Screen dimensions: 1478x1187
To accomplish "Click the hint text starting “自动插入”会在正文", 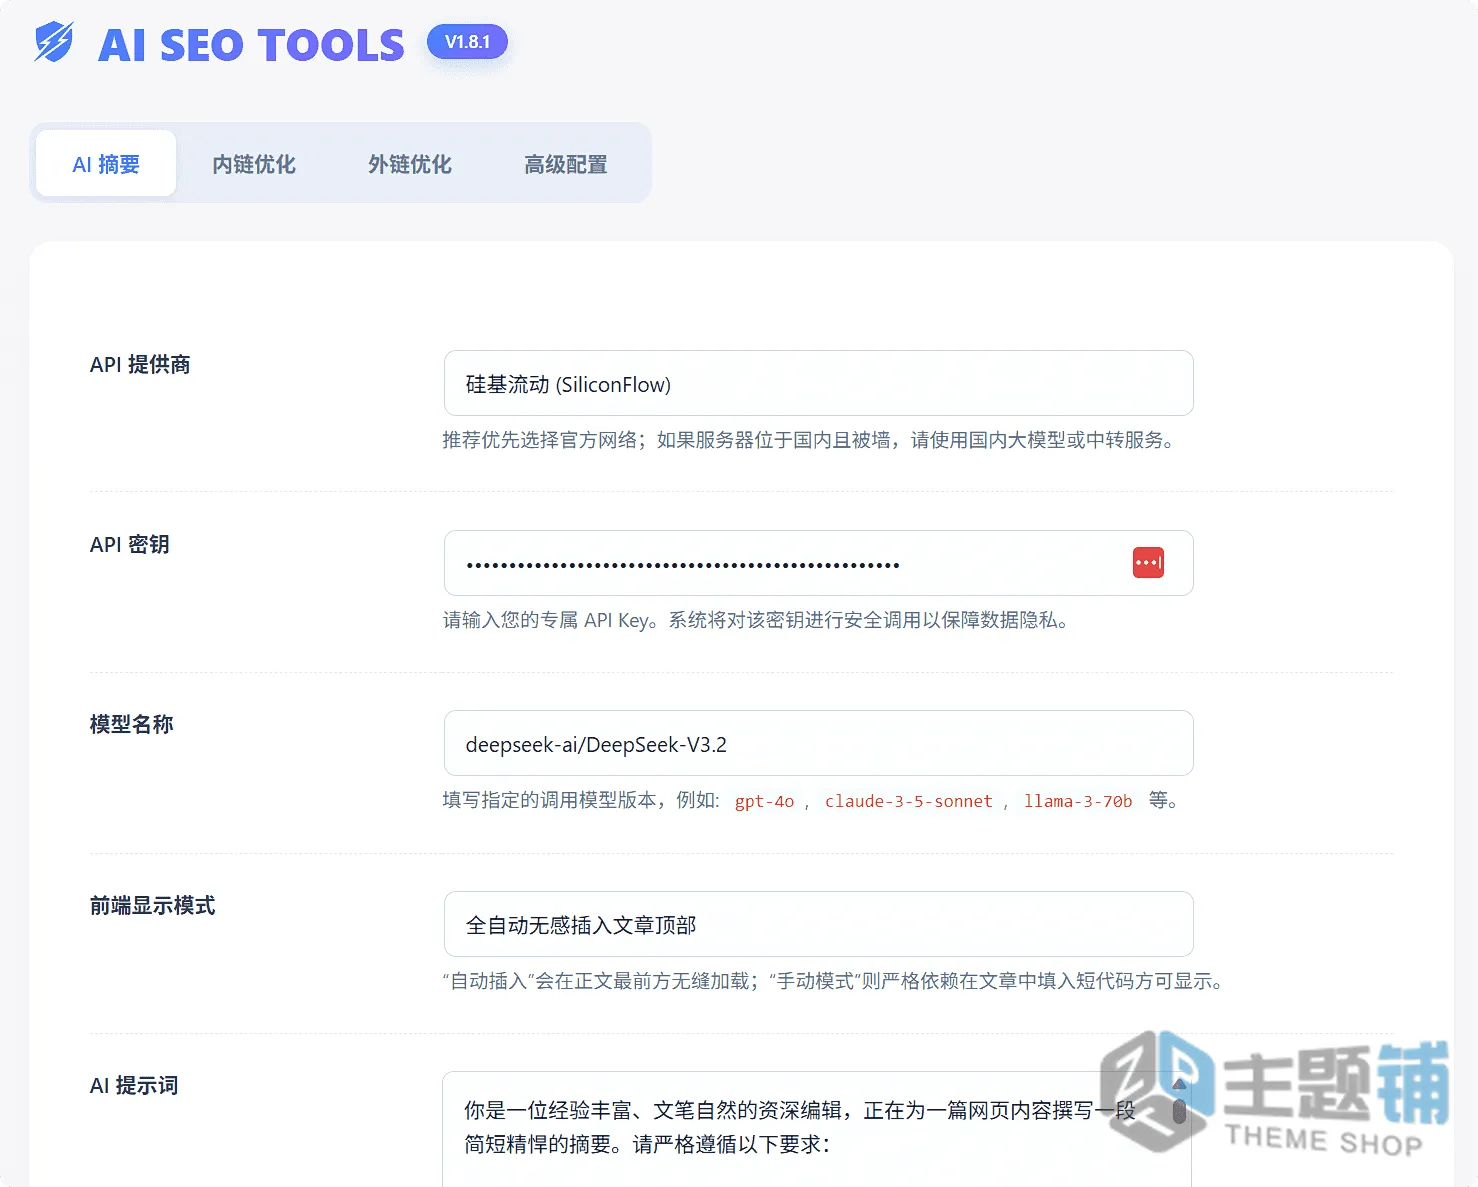I will coord(836,981).
